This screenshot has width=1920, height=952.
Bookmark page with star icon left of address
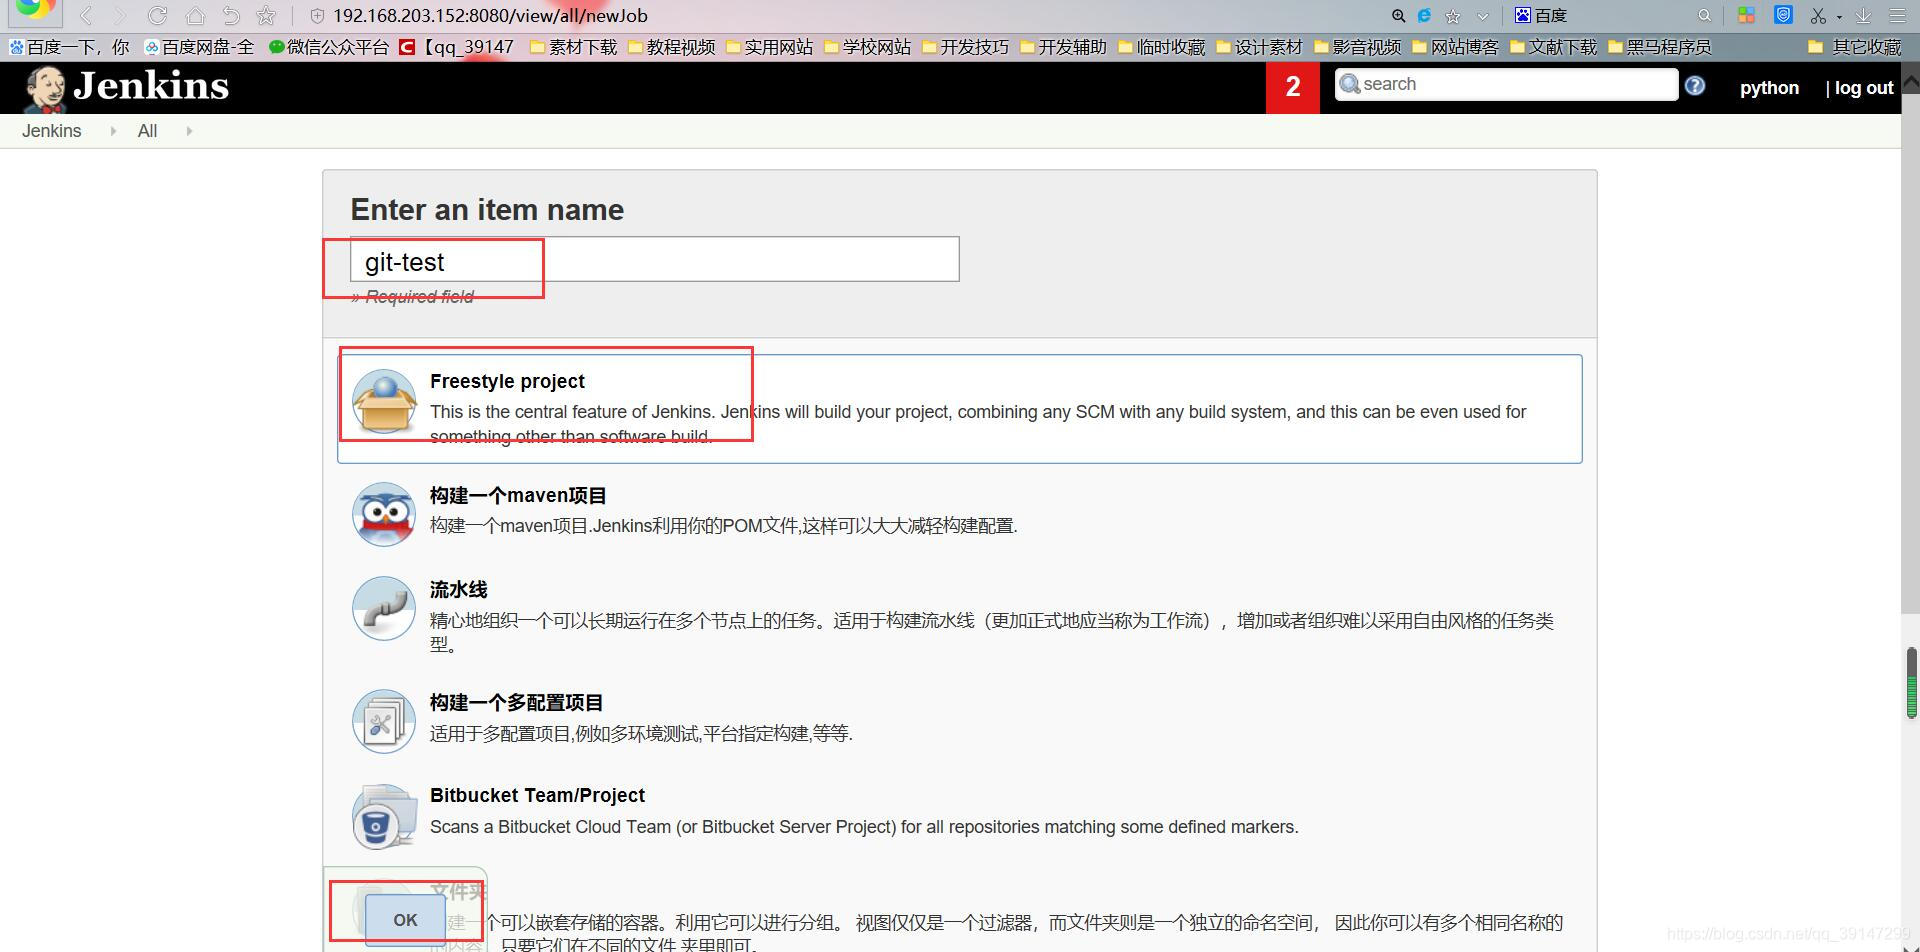point(266,15)
